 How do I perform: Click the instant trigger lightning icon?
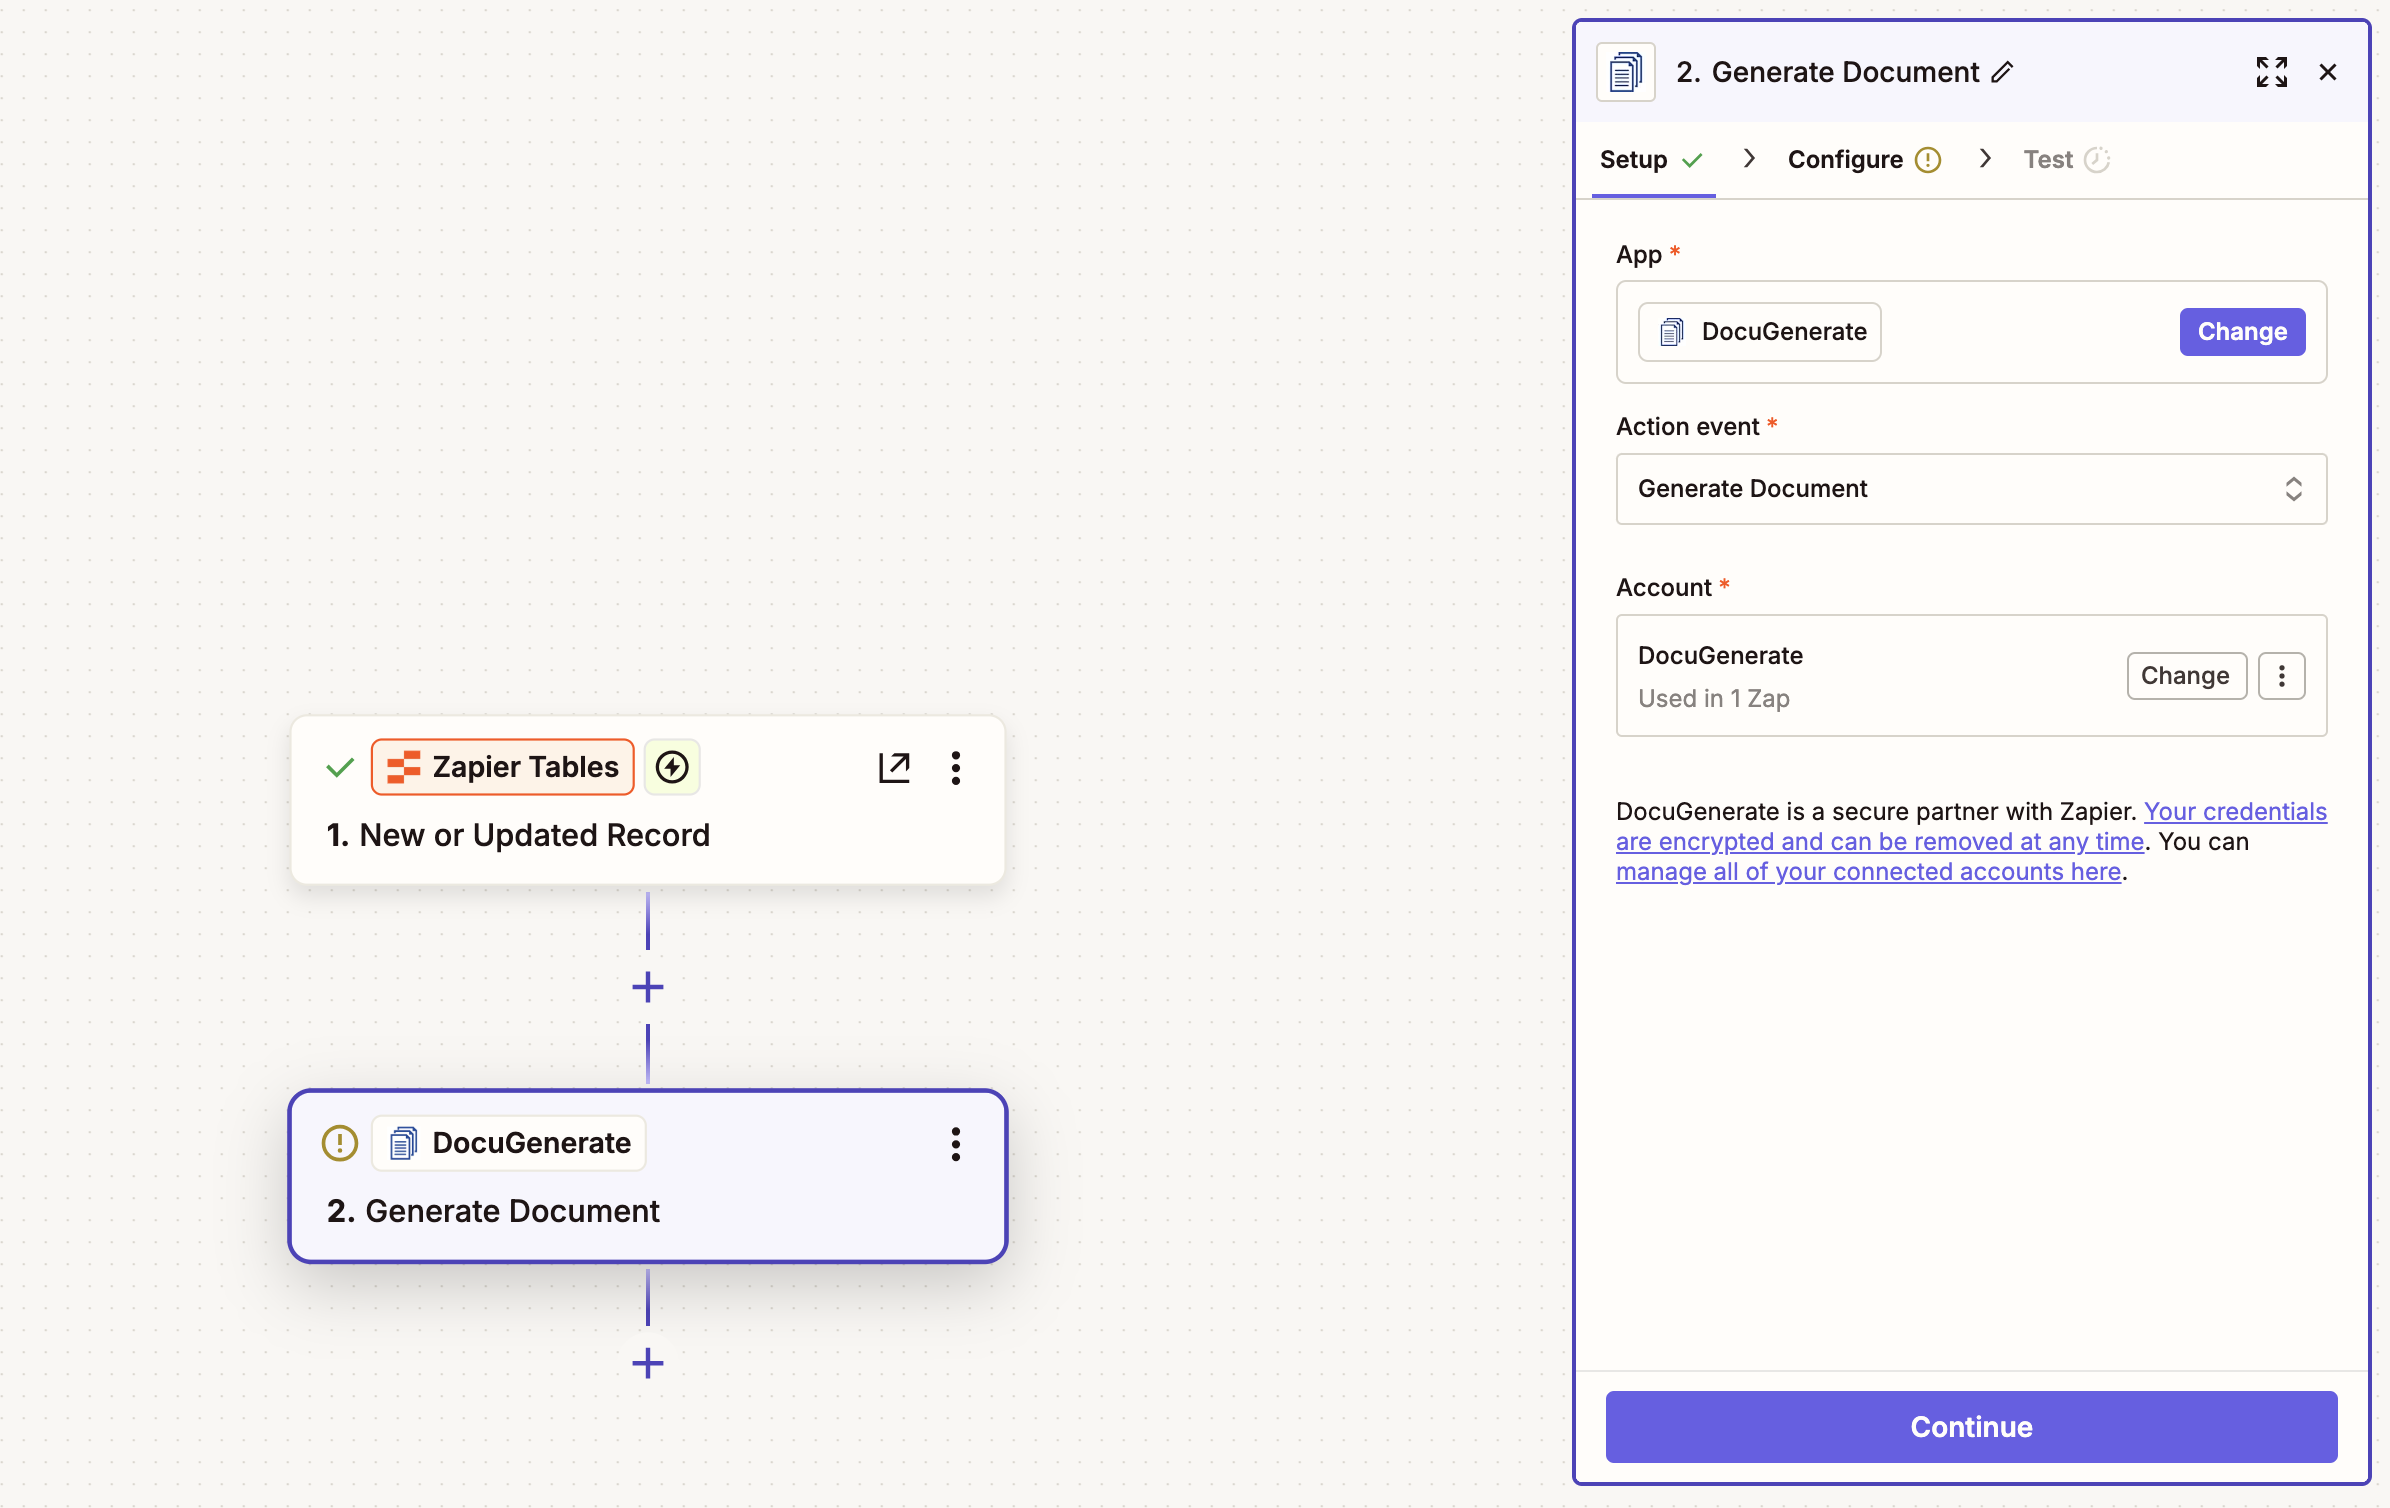coord(672,767)
